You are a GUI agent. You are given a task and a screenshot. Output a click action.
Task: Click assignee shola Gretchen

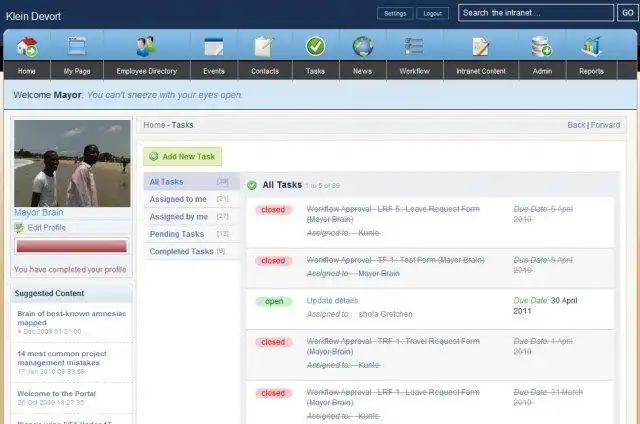(x=386, y=314)
